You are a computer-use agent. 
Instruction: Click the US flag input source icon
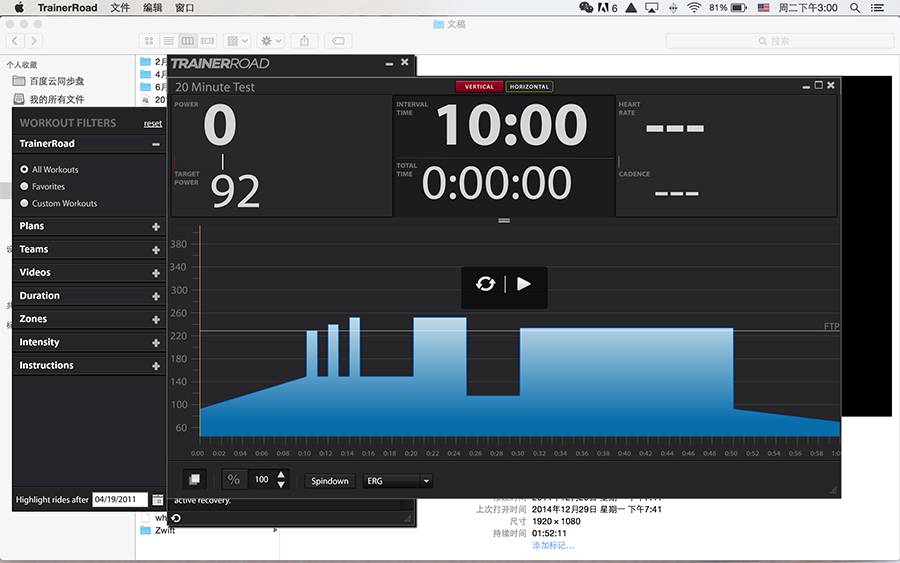(x=763, y=7)
